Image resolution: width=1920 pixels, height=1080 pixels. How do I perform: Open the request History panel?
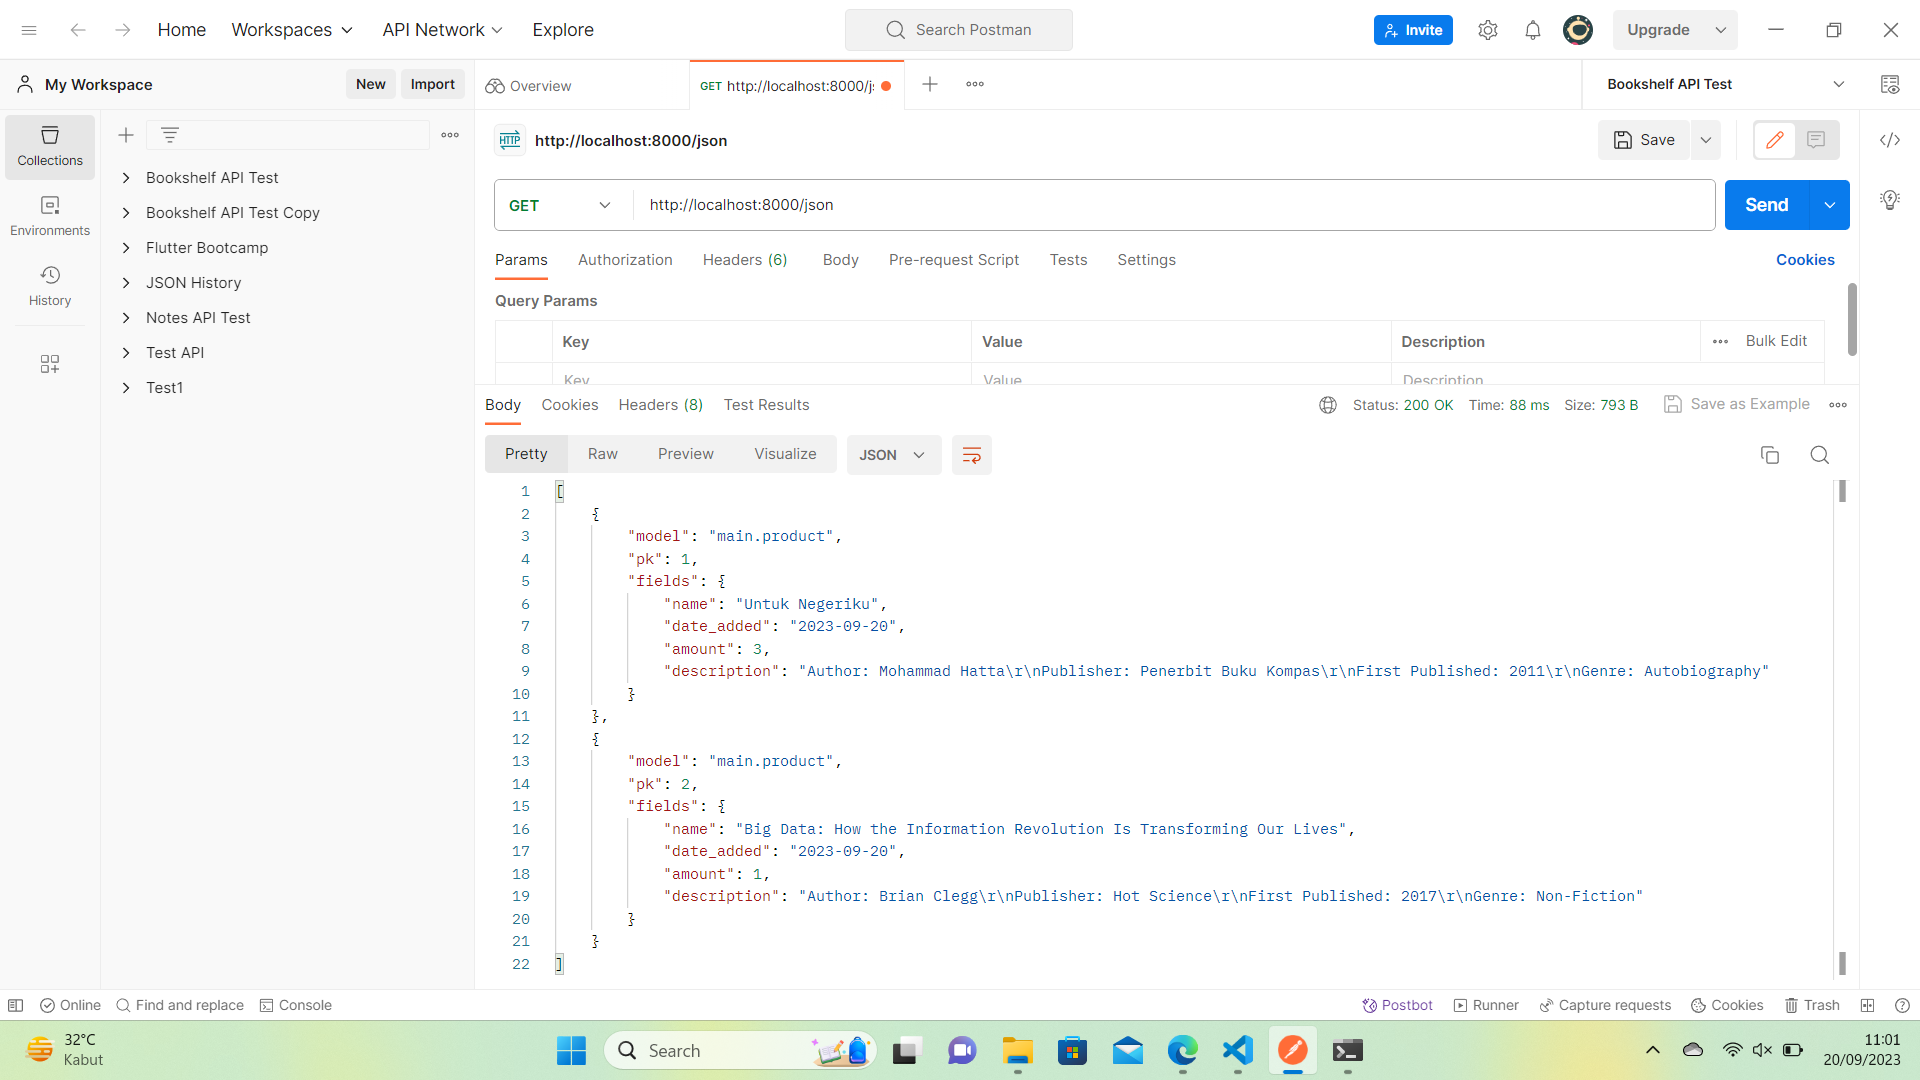pos(49,287)
